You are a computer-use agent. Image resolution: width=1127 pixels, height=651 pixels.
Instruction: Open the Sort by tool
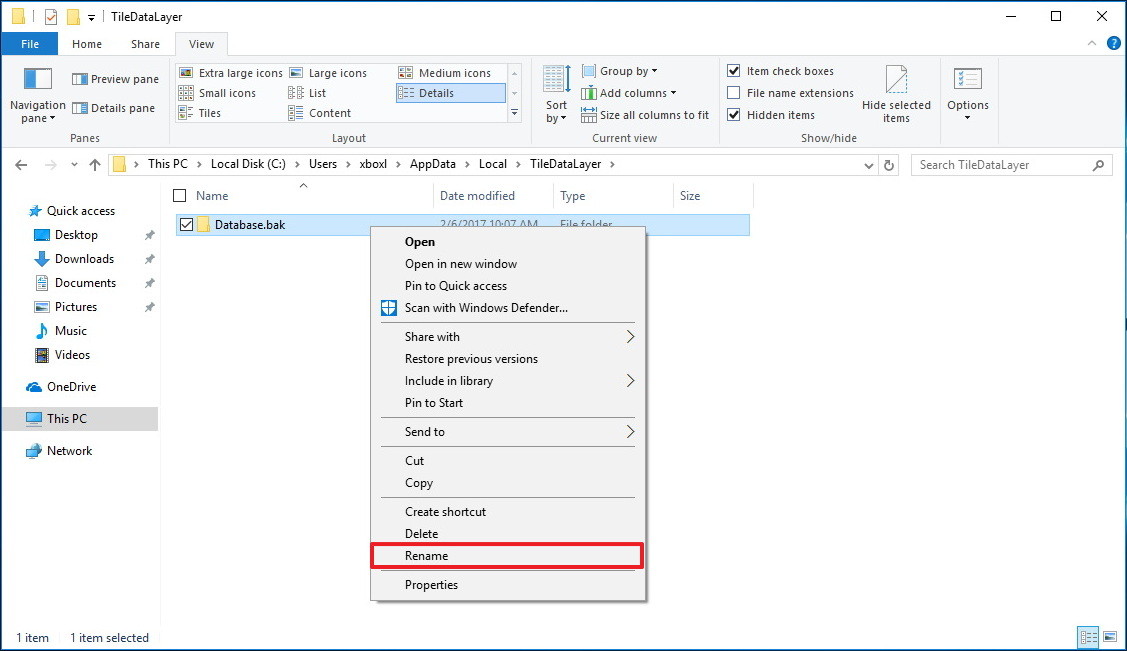coord(556,95)
